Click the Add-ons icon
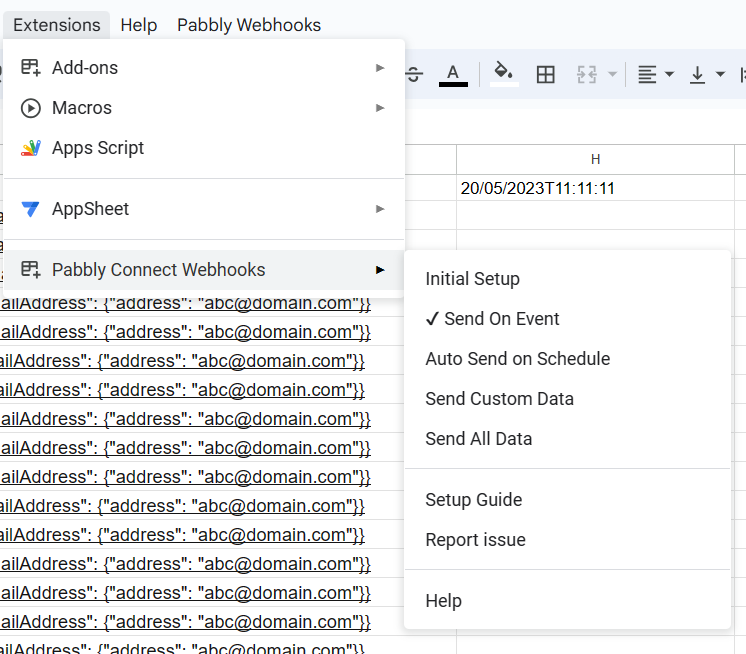 (31, 68)
